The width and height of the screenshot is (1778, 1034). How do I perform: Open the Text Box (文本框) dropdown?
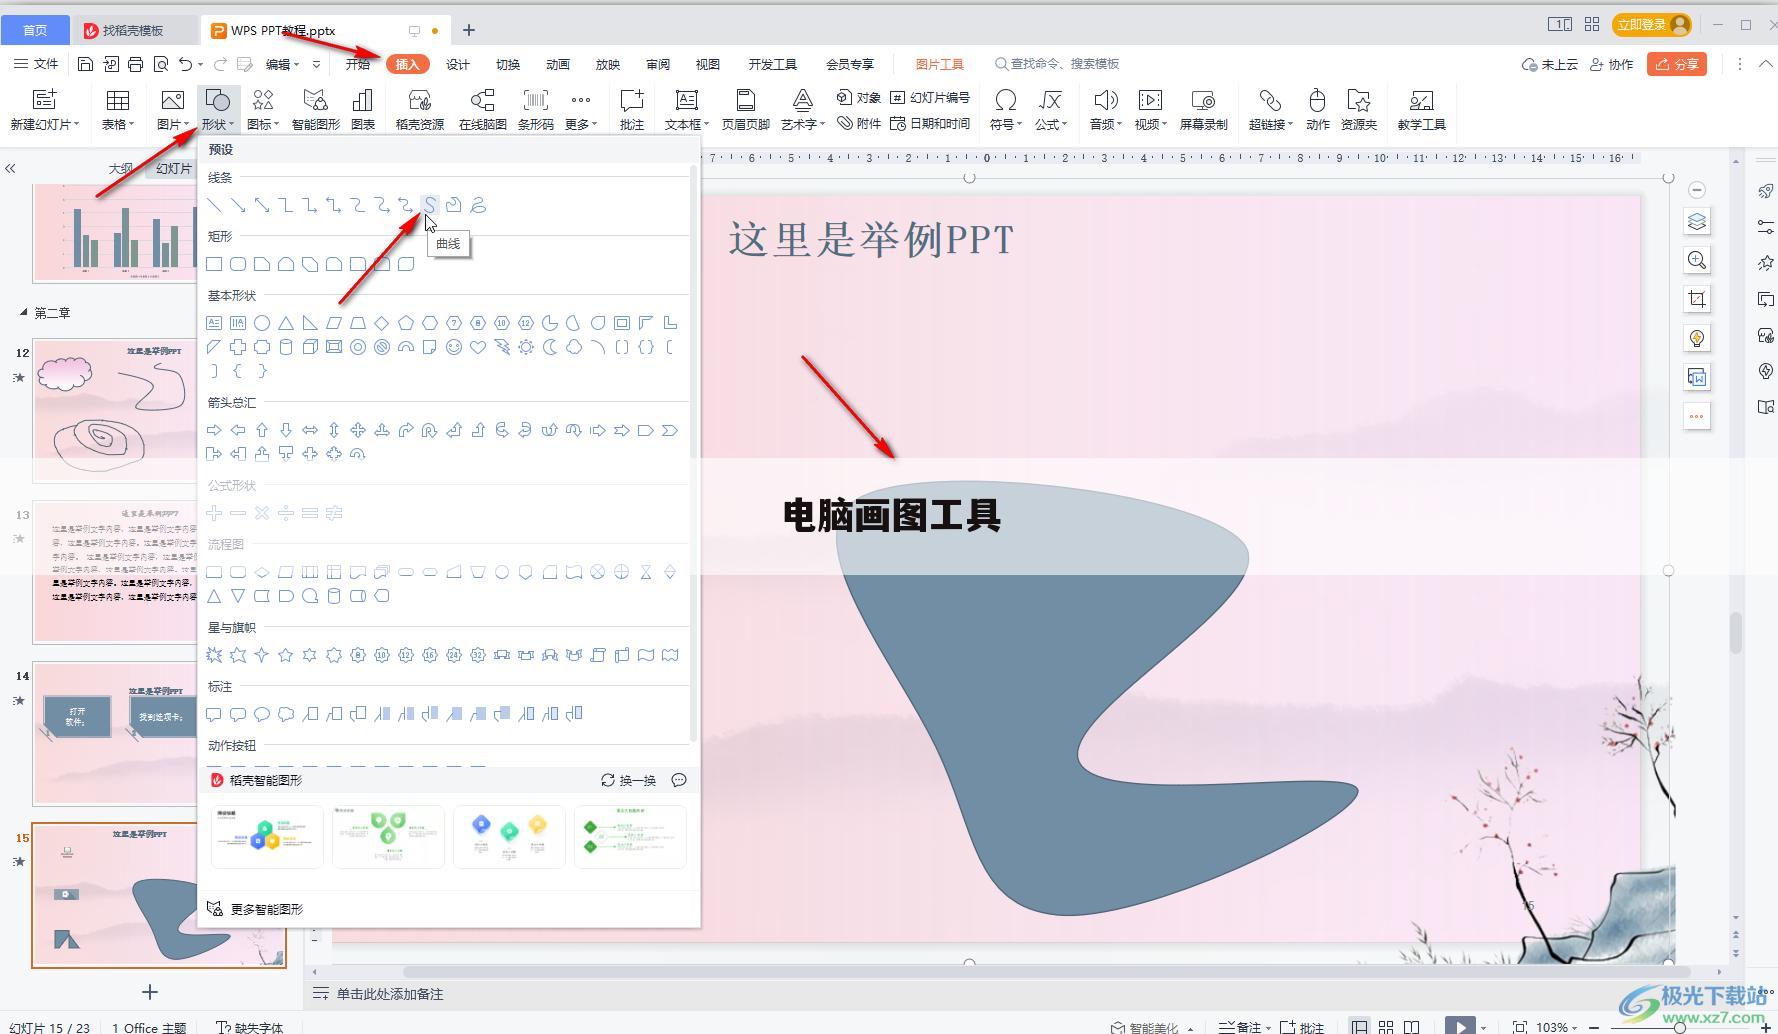[x=686, y=124]
